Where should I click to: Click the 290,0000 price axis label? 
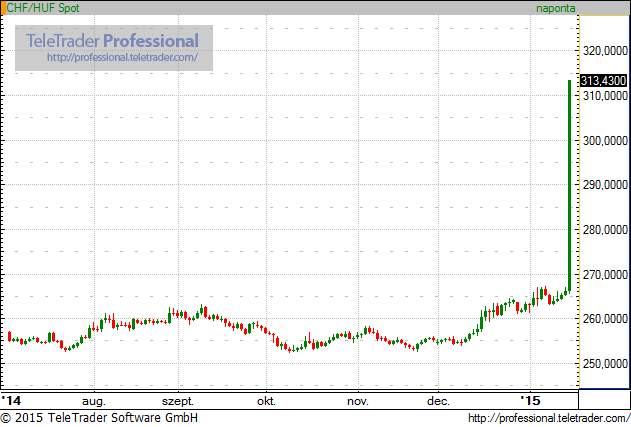tap(605, 185)
